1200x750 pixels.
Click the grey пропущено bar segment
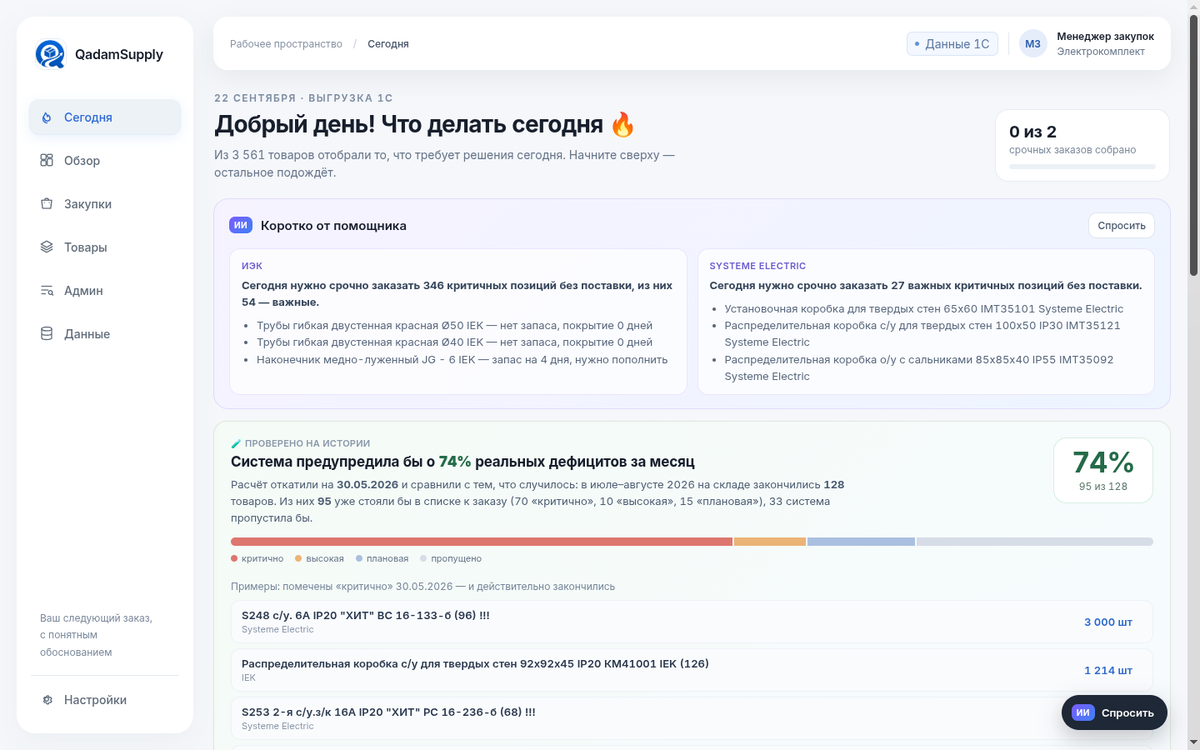click(x=1035, y=542)
